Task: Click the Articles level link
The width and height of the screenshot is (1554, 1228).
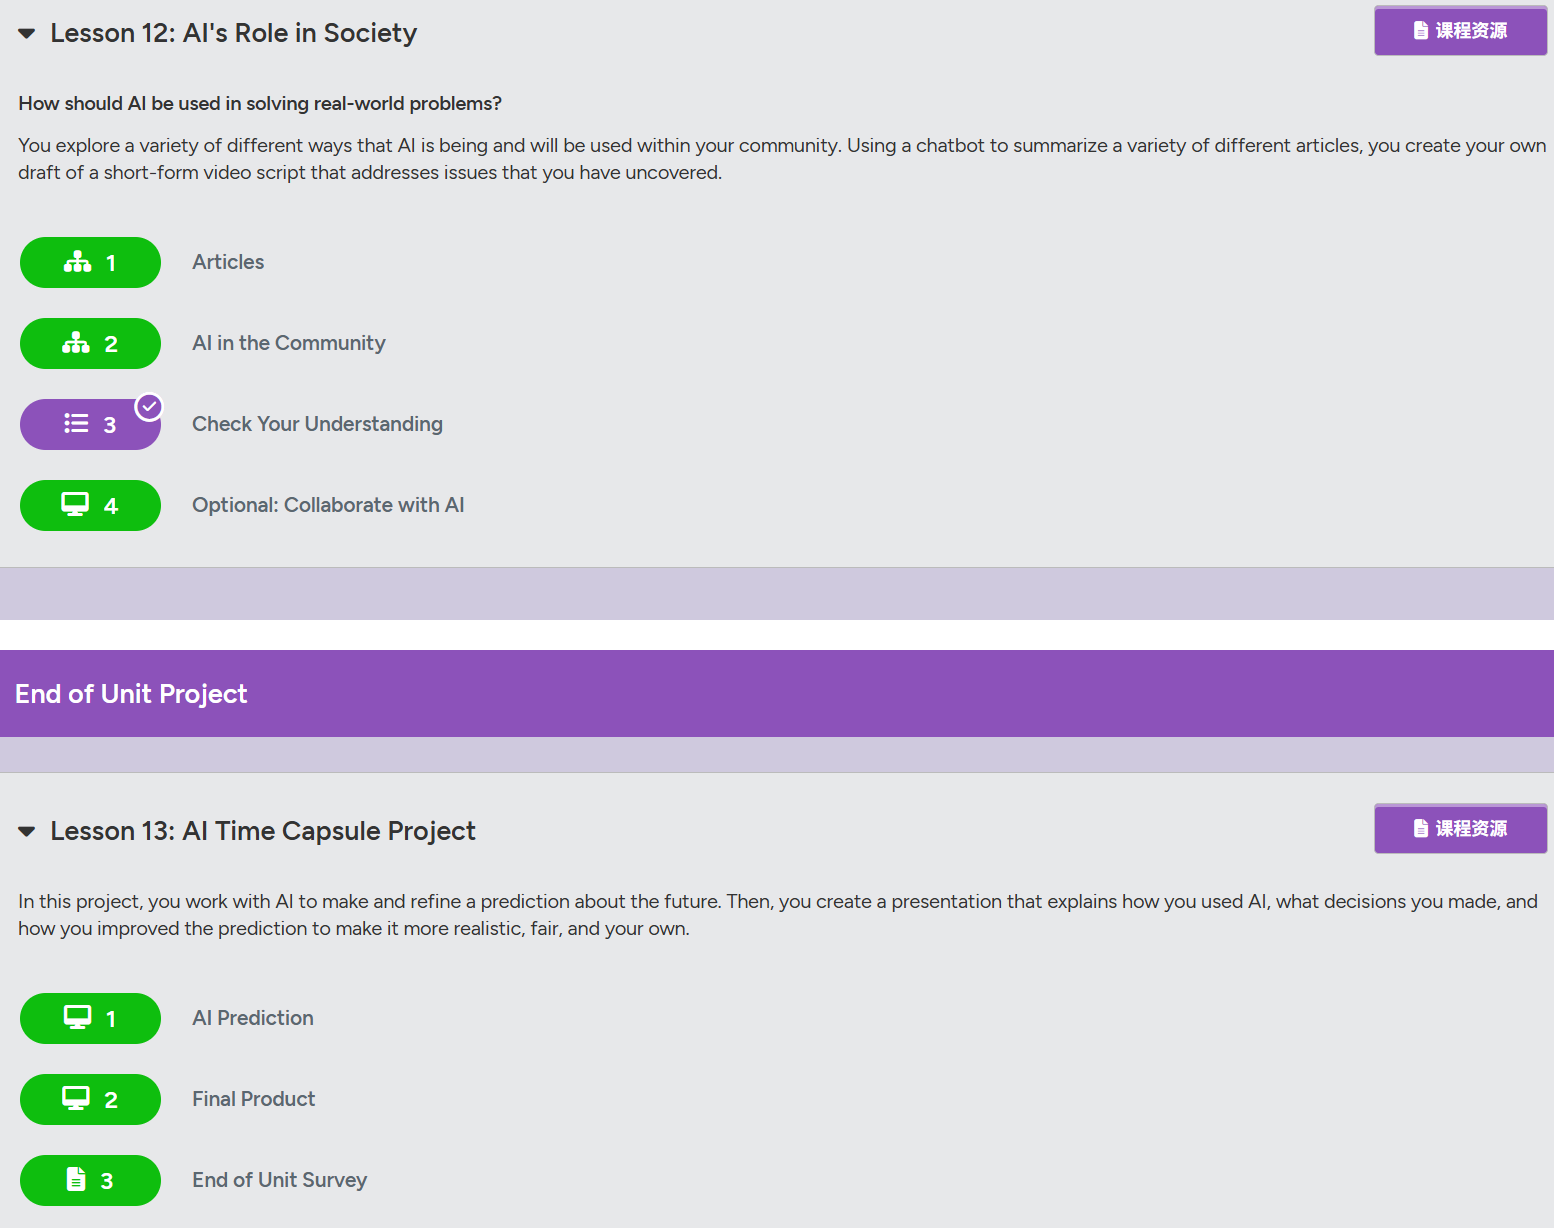Action: pos(228,262)
